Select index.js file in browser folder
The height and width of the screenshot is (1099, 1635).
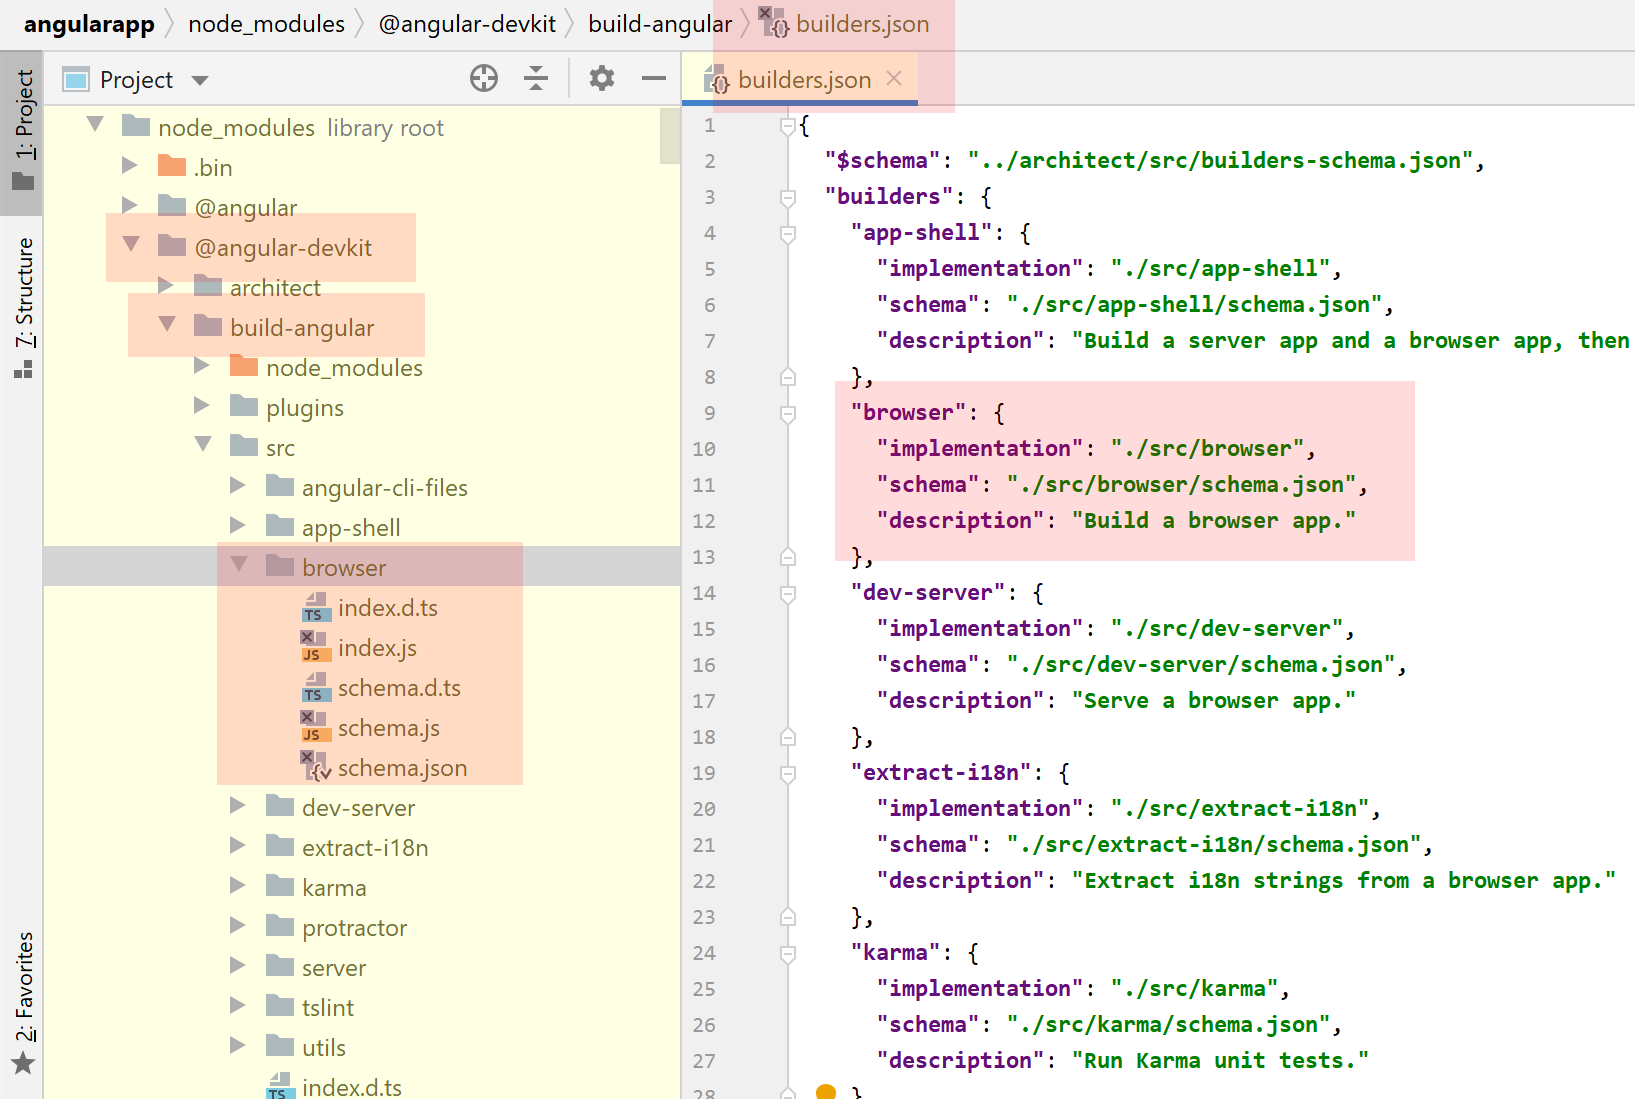pos(376,648)
